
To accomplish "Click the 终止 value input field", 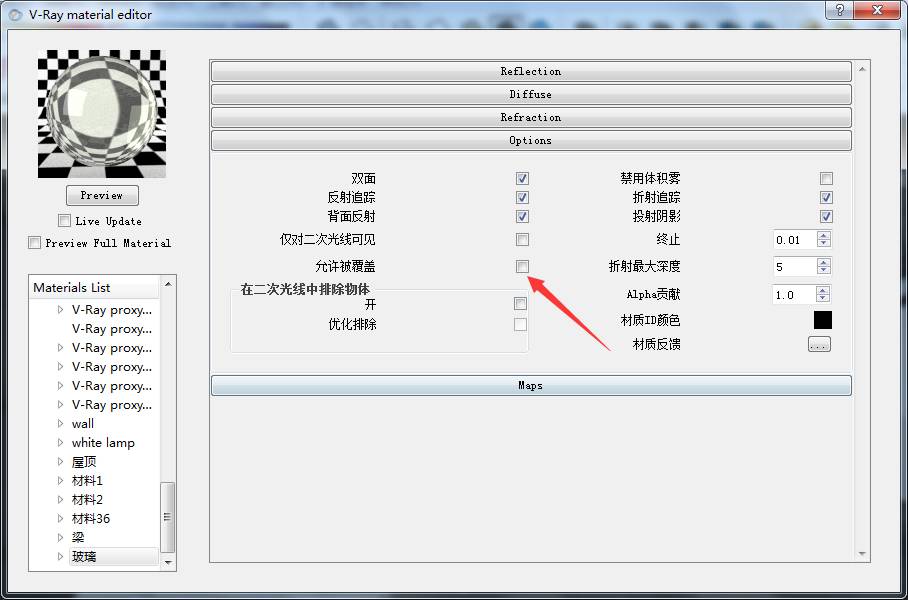I will tap(794, 240).
